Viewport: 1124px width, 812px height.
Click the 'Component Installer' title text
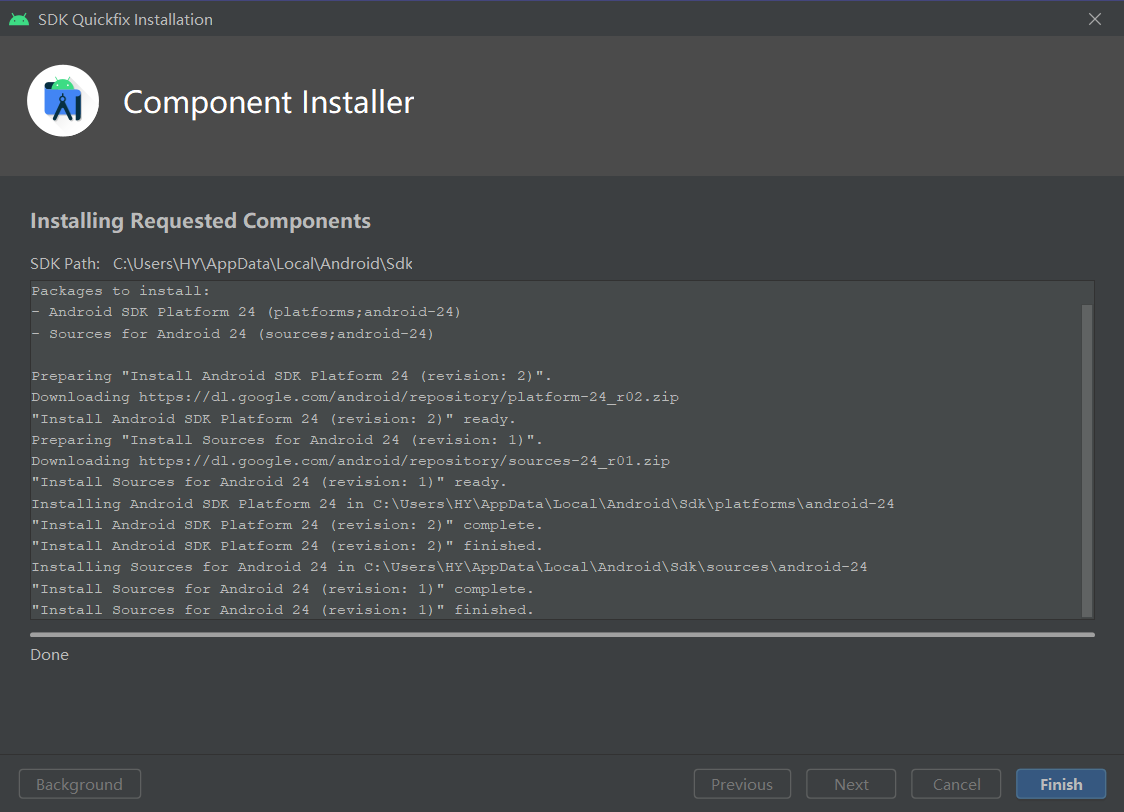(269, 102)
